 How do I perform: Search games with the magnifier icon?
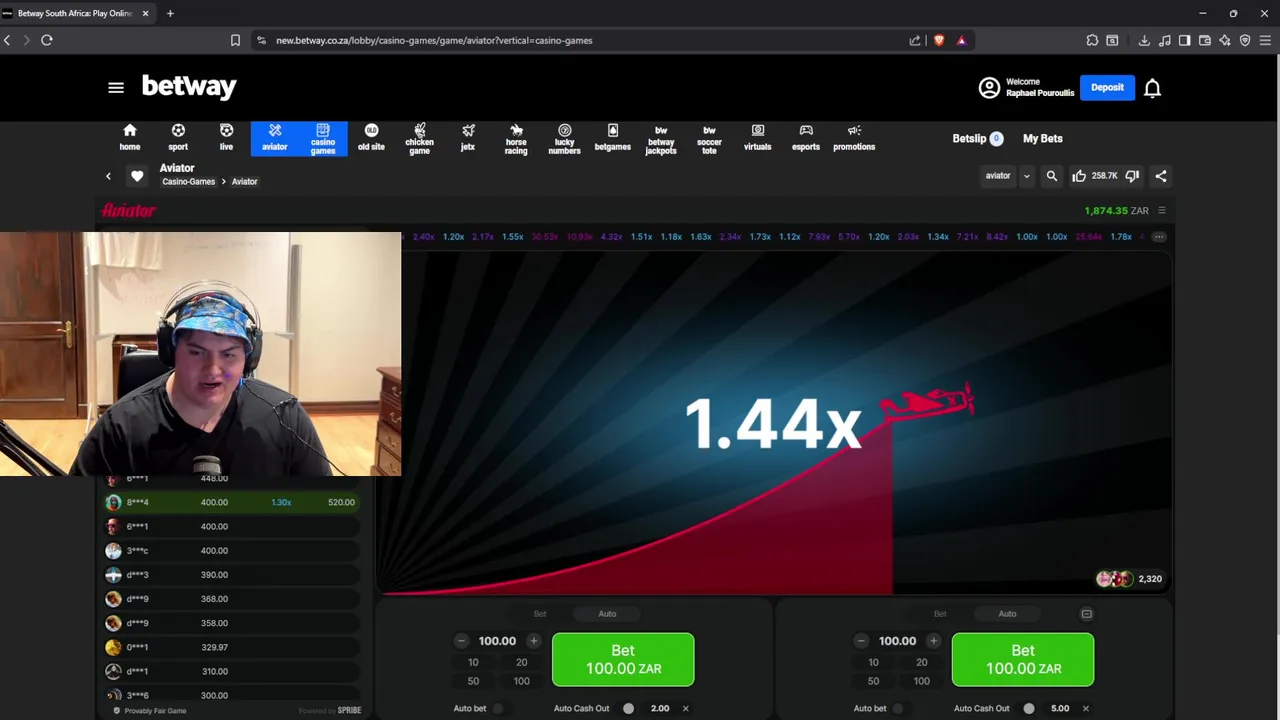1052,176
